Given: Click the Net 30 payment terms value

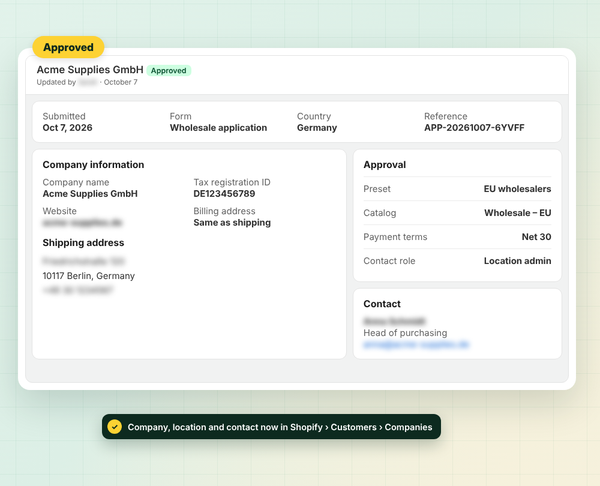Looking at the screenshot, I should click(536, 237).
